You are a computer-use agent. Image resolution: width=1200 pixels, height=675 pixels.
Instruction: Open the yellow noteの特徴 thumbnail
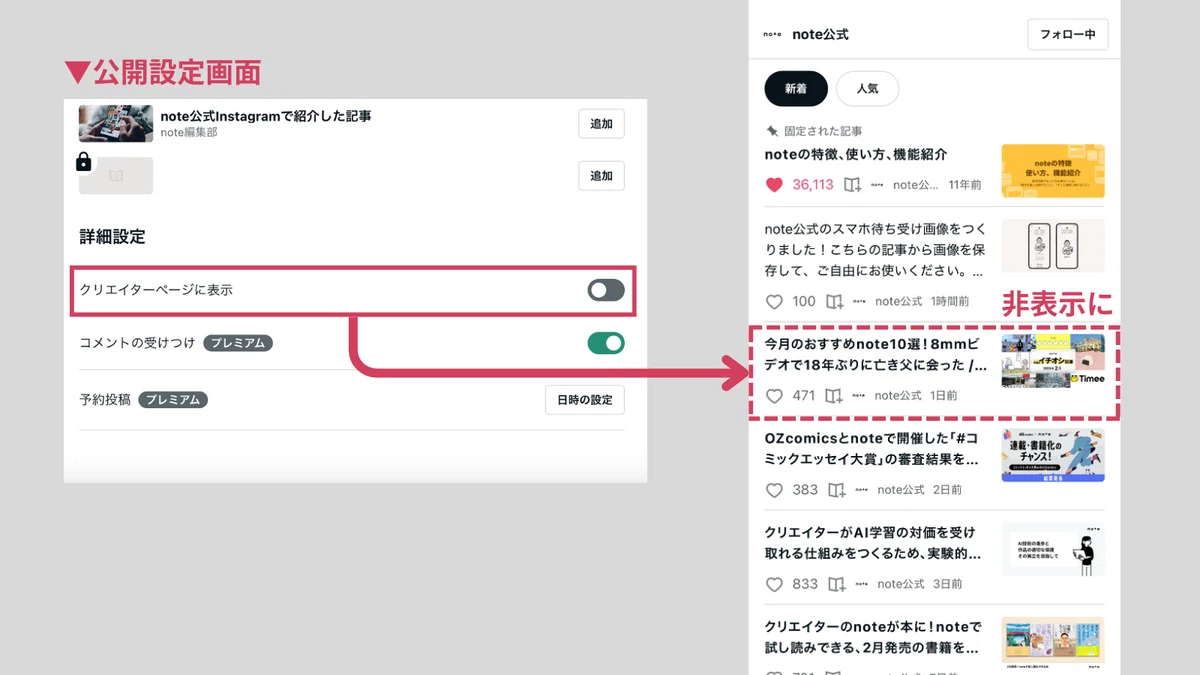1053,171
